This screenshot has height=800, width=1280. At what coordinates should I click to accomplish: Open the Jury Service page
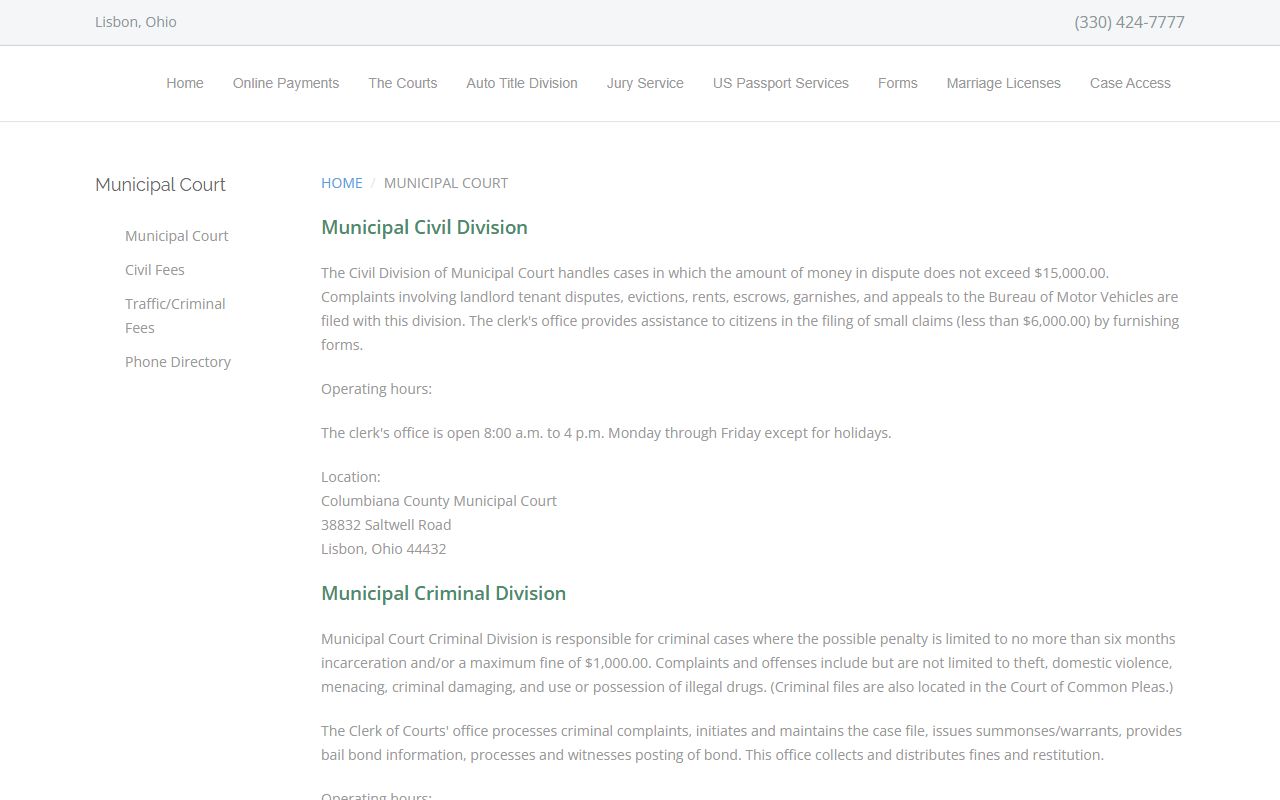pos(645,83)
